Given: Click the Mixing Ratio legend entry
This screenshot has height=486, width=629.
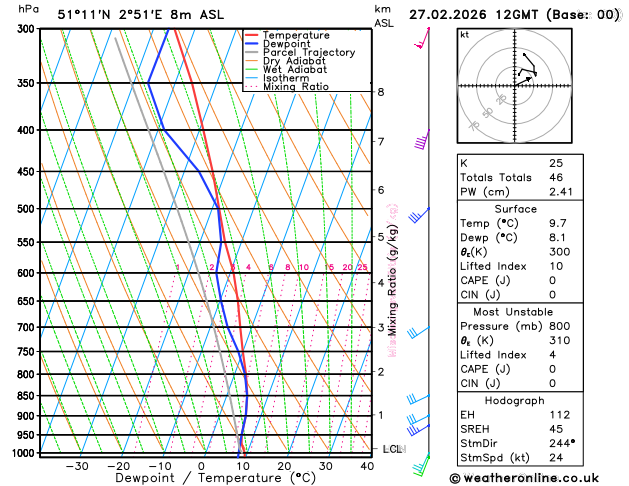Looking at the screenshot, I should (x=287, y=87).
